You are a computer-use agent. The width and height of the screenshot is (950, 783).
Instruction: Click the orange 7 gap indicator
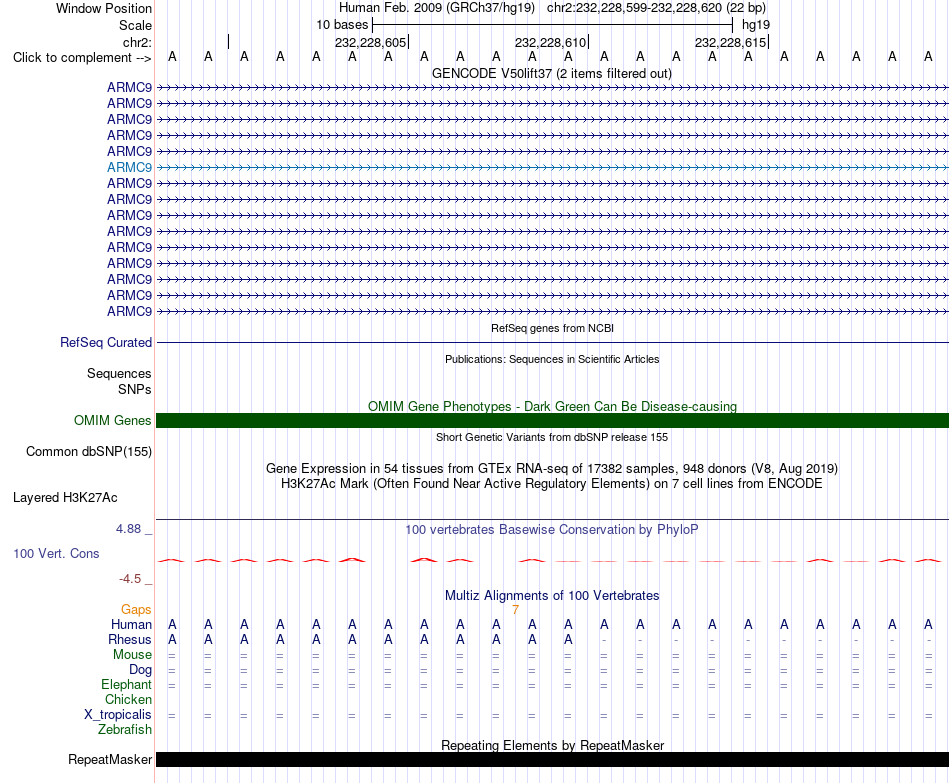[x=516, y=610]
